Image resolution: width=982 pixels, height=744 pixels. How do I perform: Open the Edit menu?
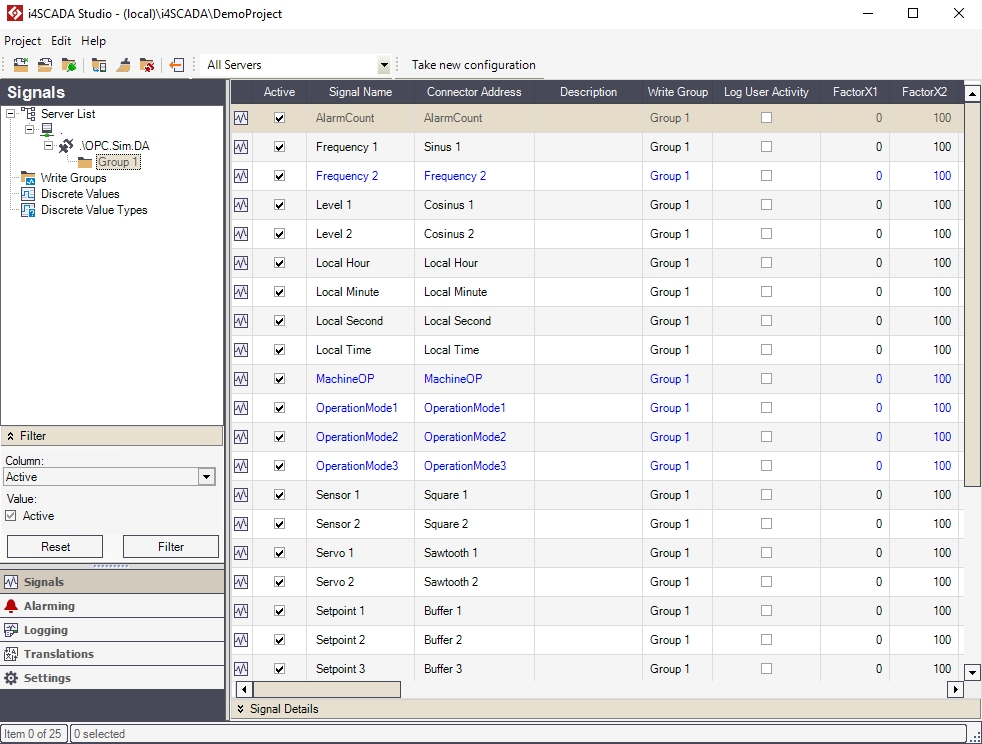click(61, 41)
